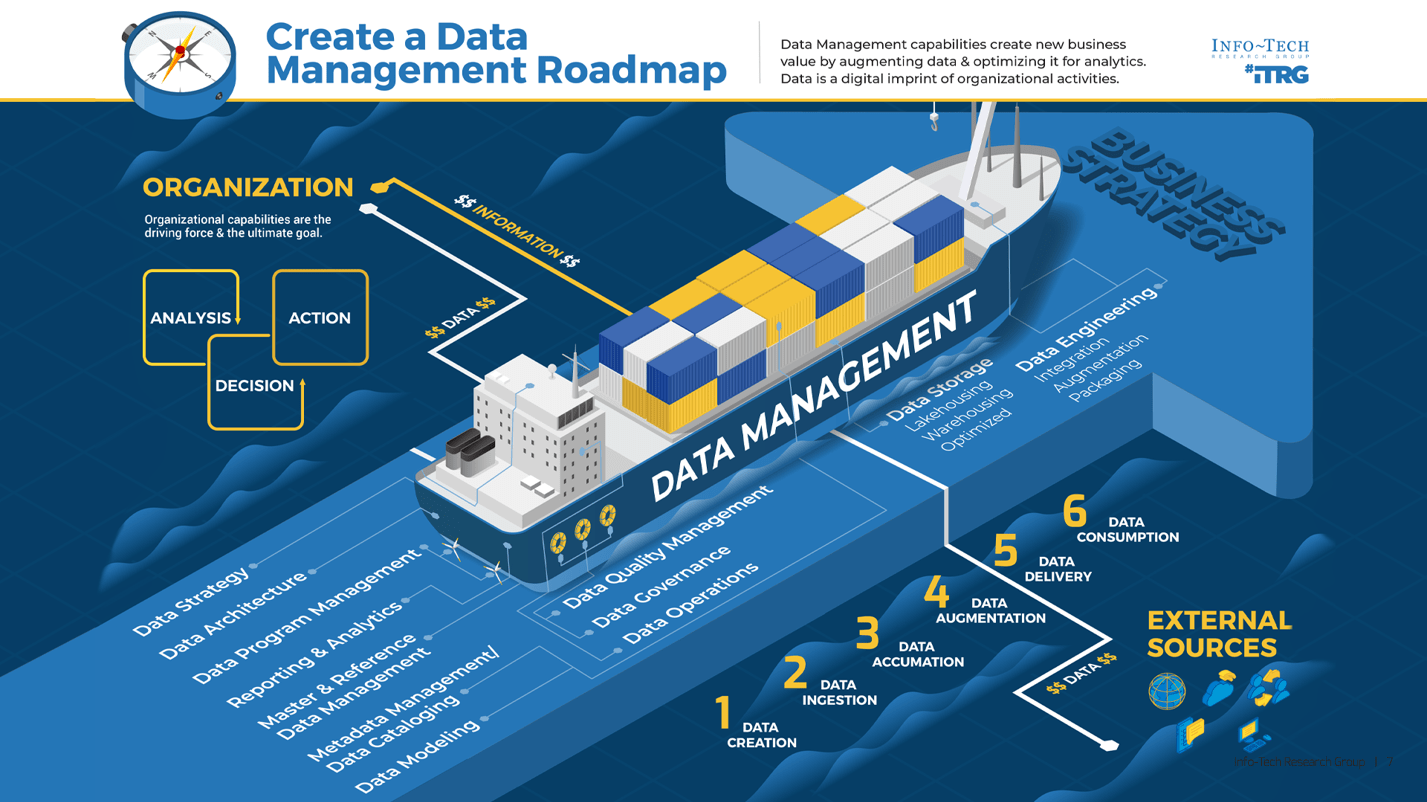Click the DECISION box
The width and height of the screenshot is (1427, 802).
pos(255,385)
